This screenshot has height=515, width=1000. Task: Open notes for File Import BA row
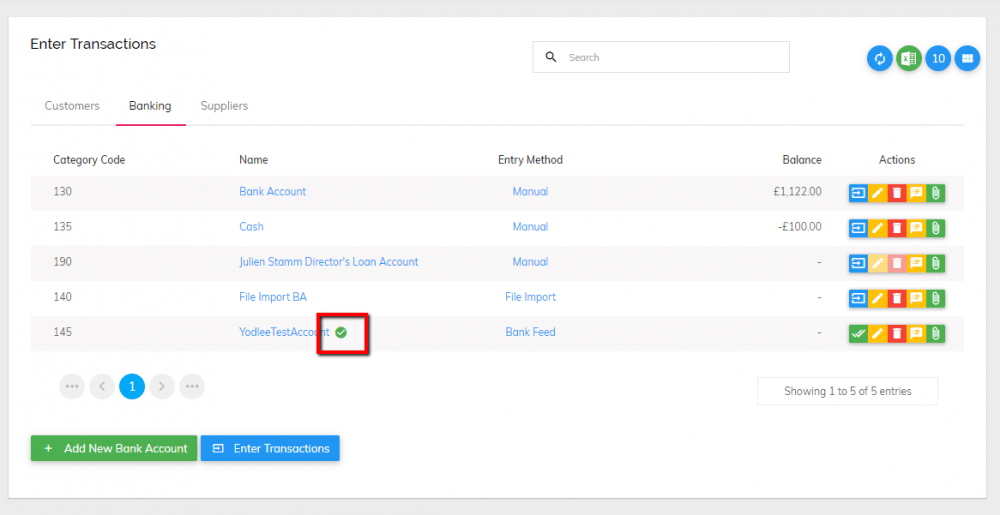click(x=916, y=298)
